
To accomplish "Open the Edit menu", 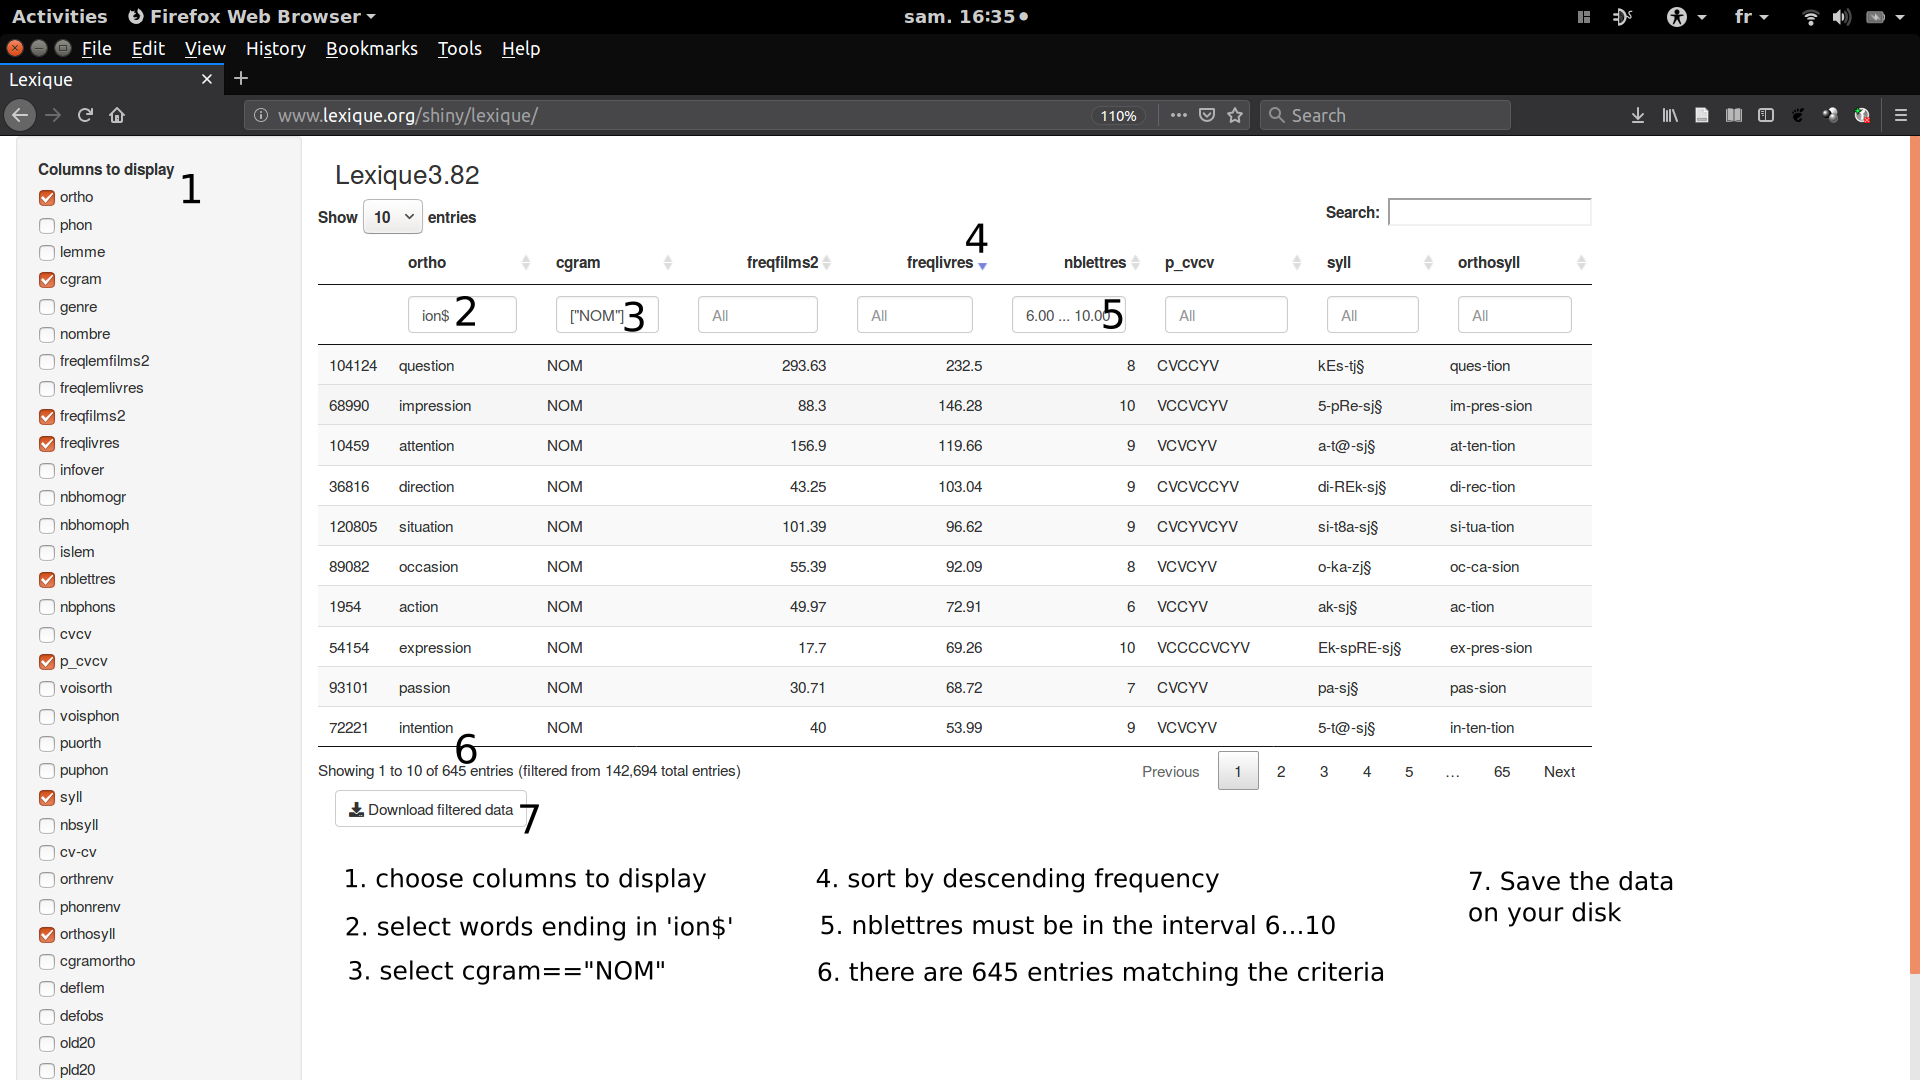I will coord(148,48).
